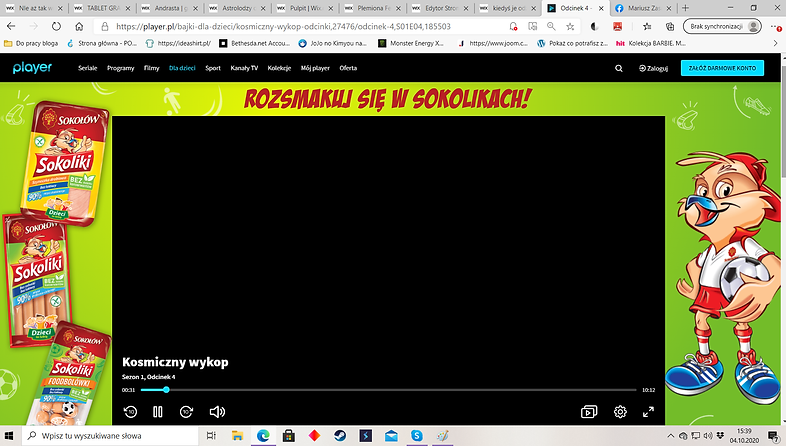Open player settings gear
The height and width of the screenshot is (446, 786).
click(x=620, y=412)
